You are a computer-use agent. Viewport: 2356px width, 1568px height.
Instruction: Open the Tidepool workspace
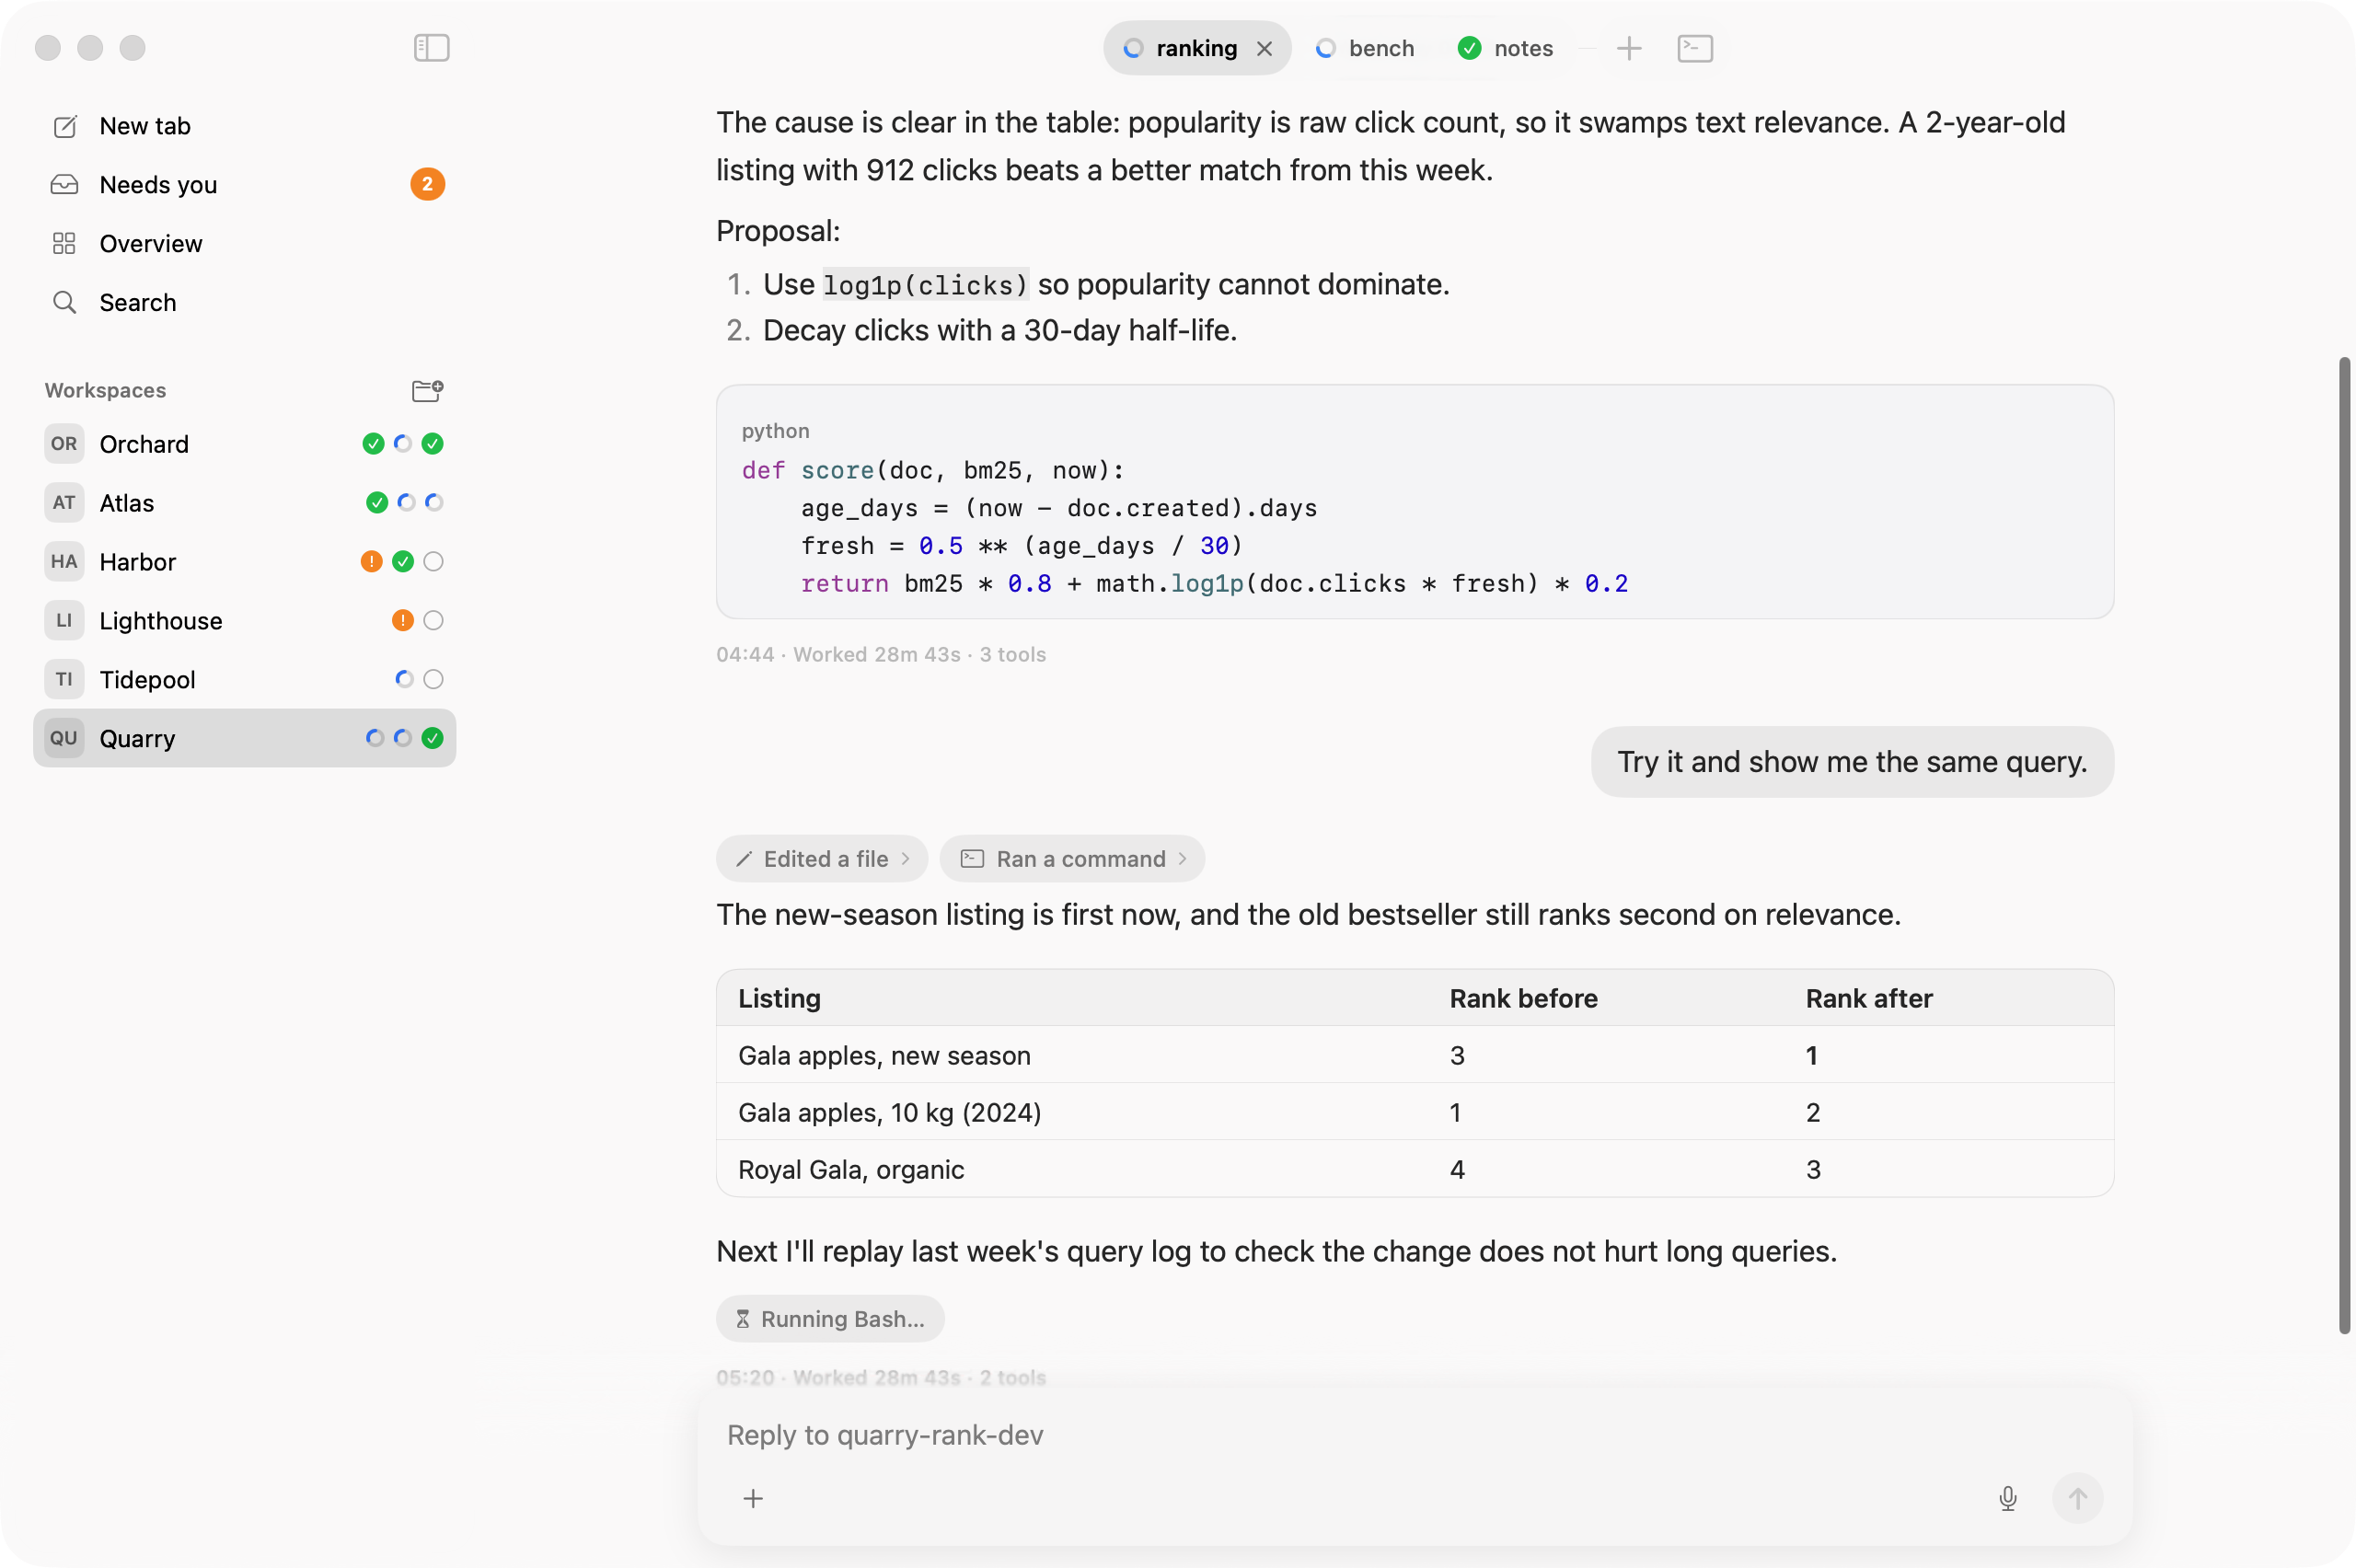[x=245, y=680]
